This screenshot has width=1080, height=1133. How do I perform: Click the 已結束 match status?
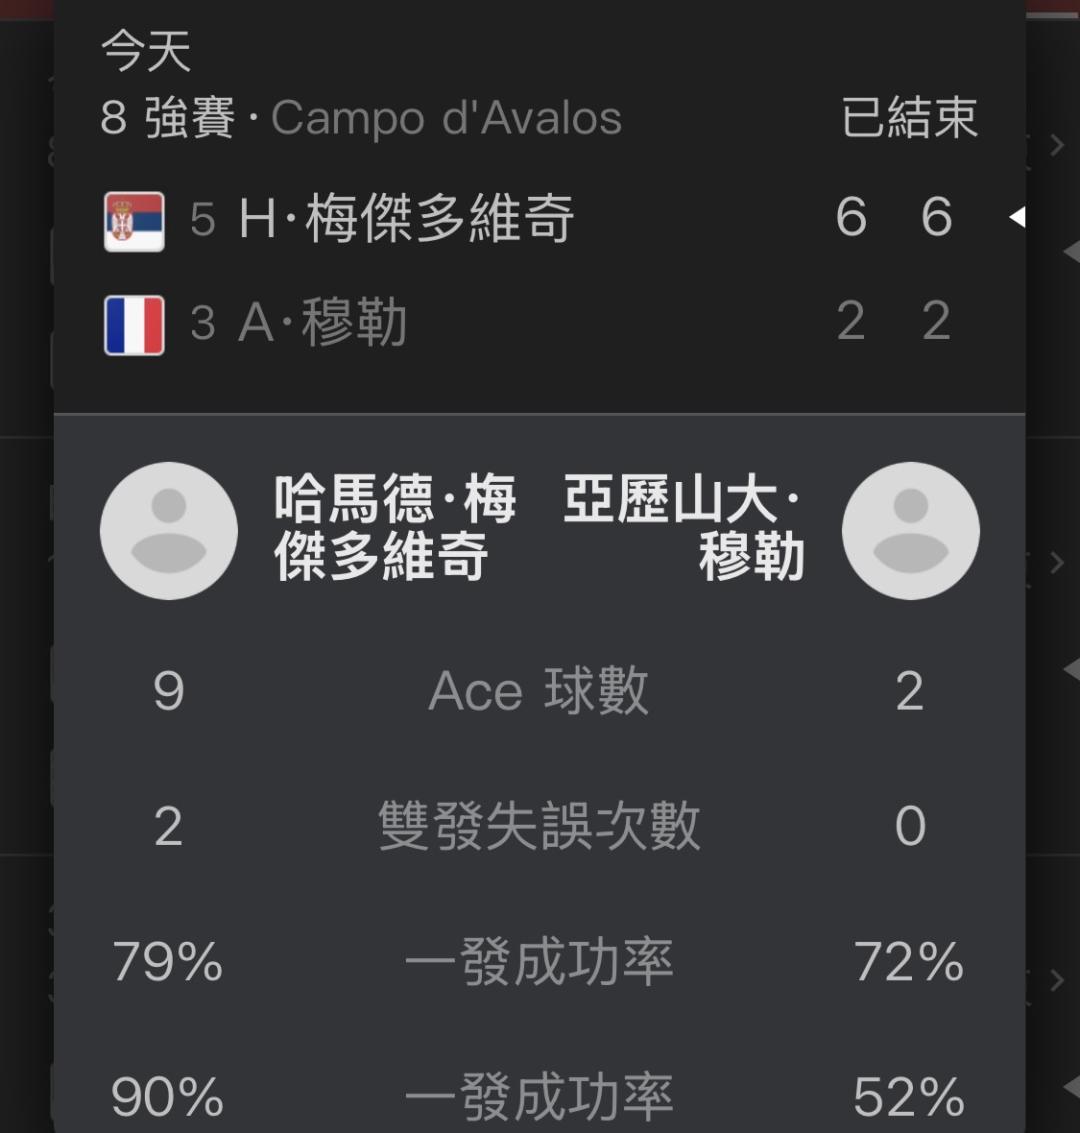coord(909,119)
